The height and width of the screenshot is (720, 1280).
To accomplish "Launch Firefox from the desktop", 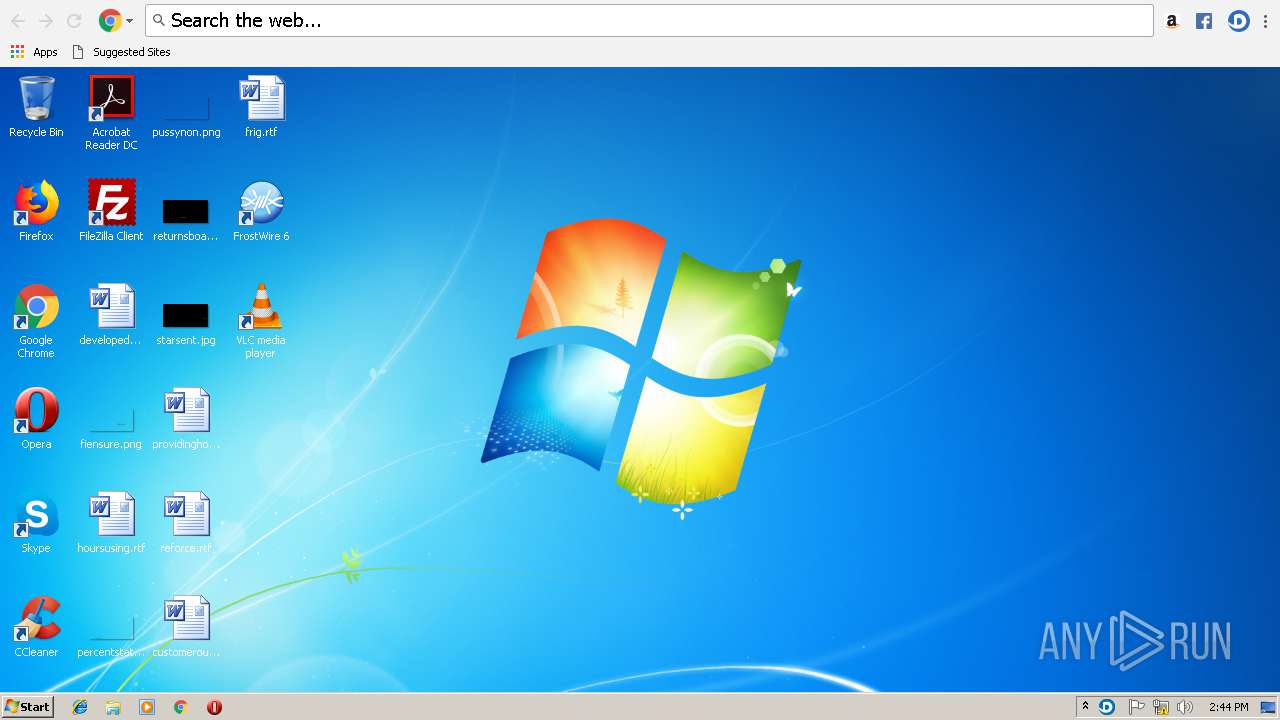I will [x=36, y=210].
